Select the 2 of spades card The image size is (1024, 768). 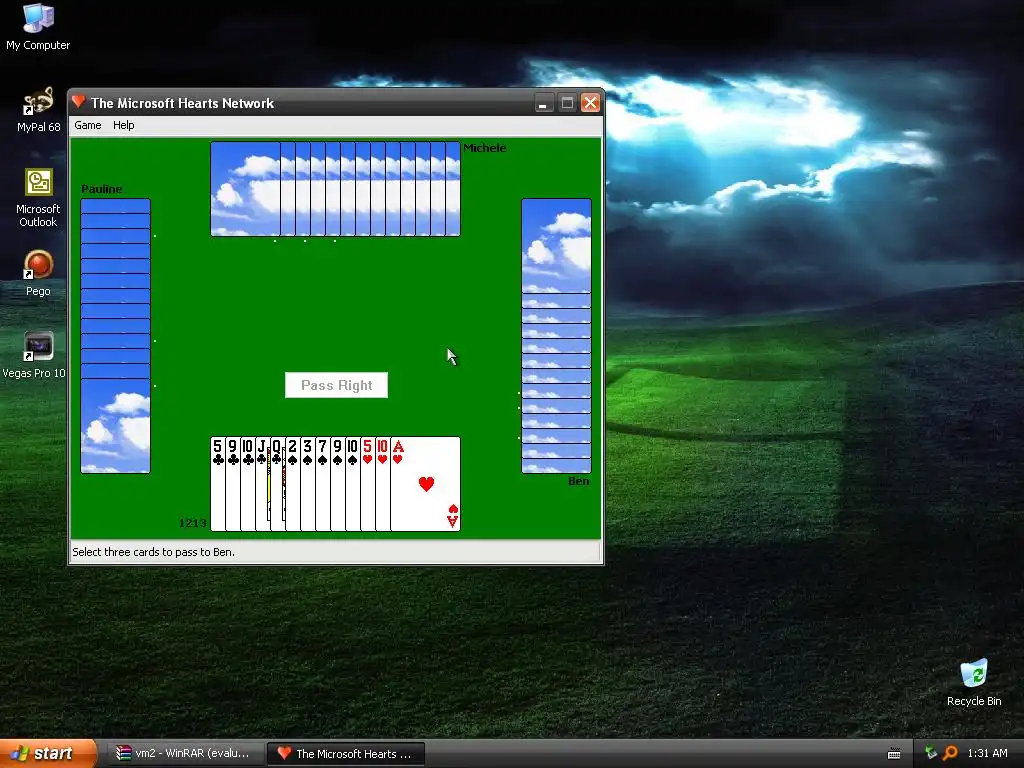[293, 484]
